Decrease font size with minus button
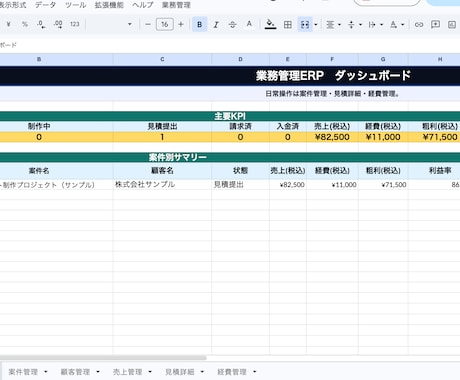The width and height of the screenshot is (460, 380). tap(148, 24)
